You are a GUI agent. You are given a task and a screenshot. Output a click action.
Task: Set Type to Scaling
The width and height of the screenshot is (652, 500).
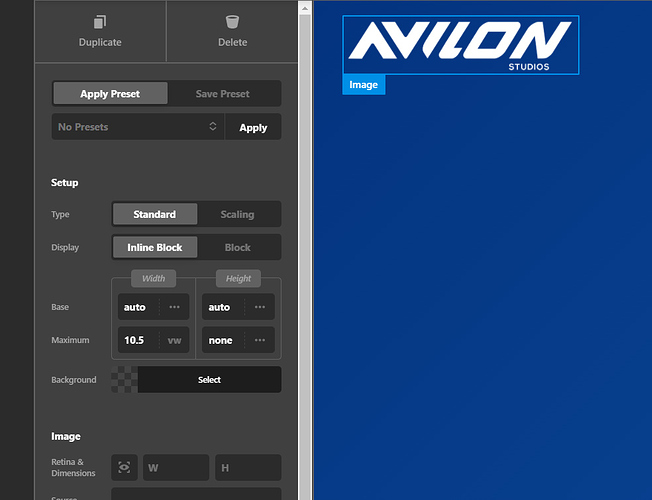click(x=237, y=214)
